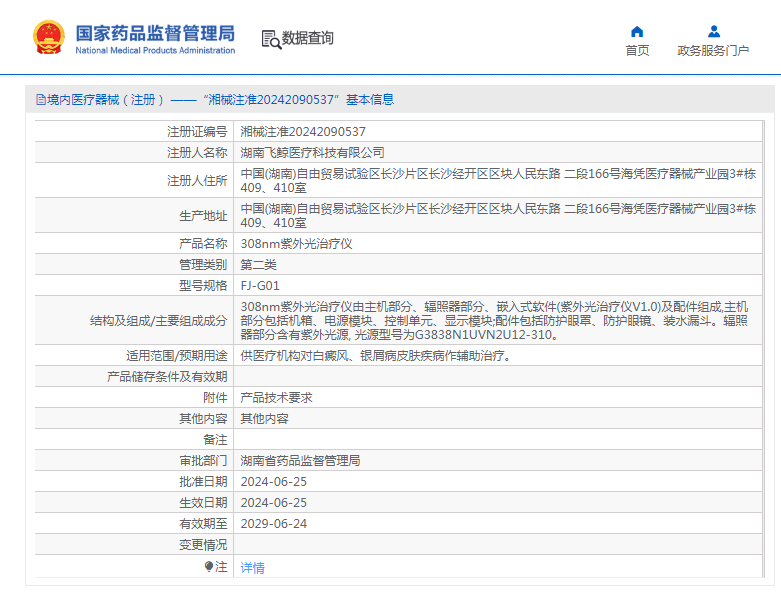
Task: Select the effective date in 生效日期 row
Action: coord(273,502)
